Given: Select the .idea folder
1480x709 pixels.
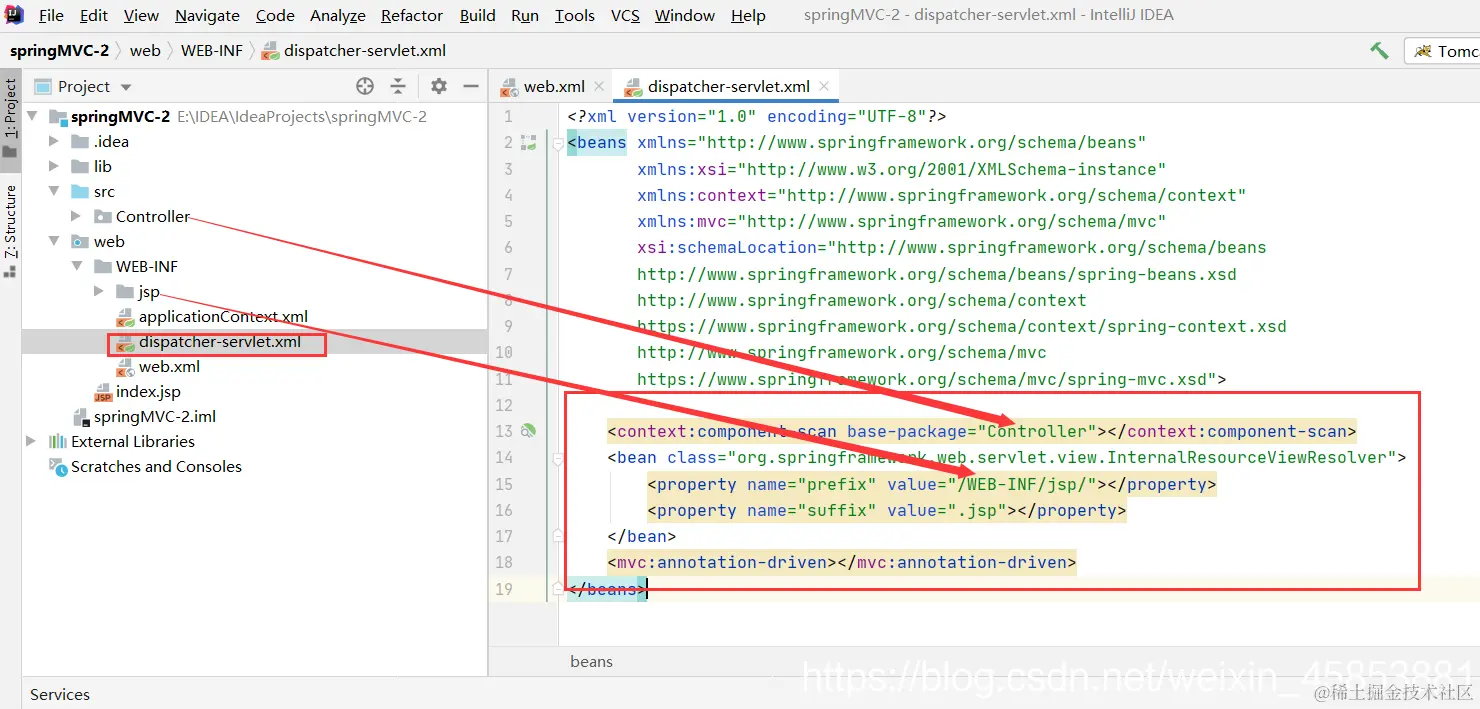Looking at the screenshot, I should pyautogui.click(x=111, y=141).
